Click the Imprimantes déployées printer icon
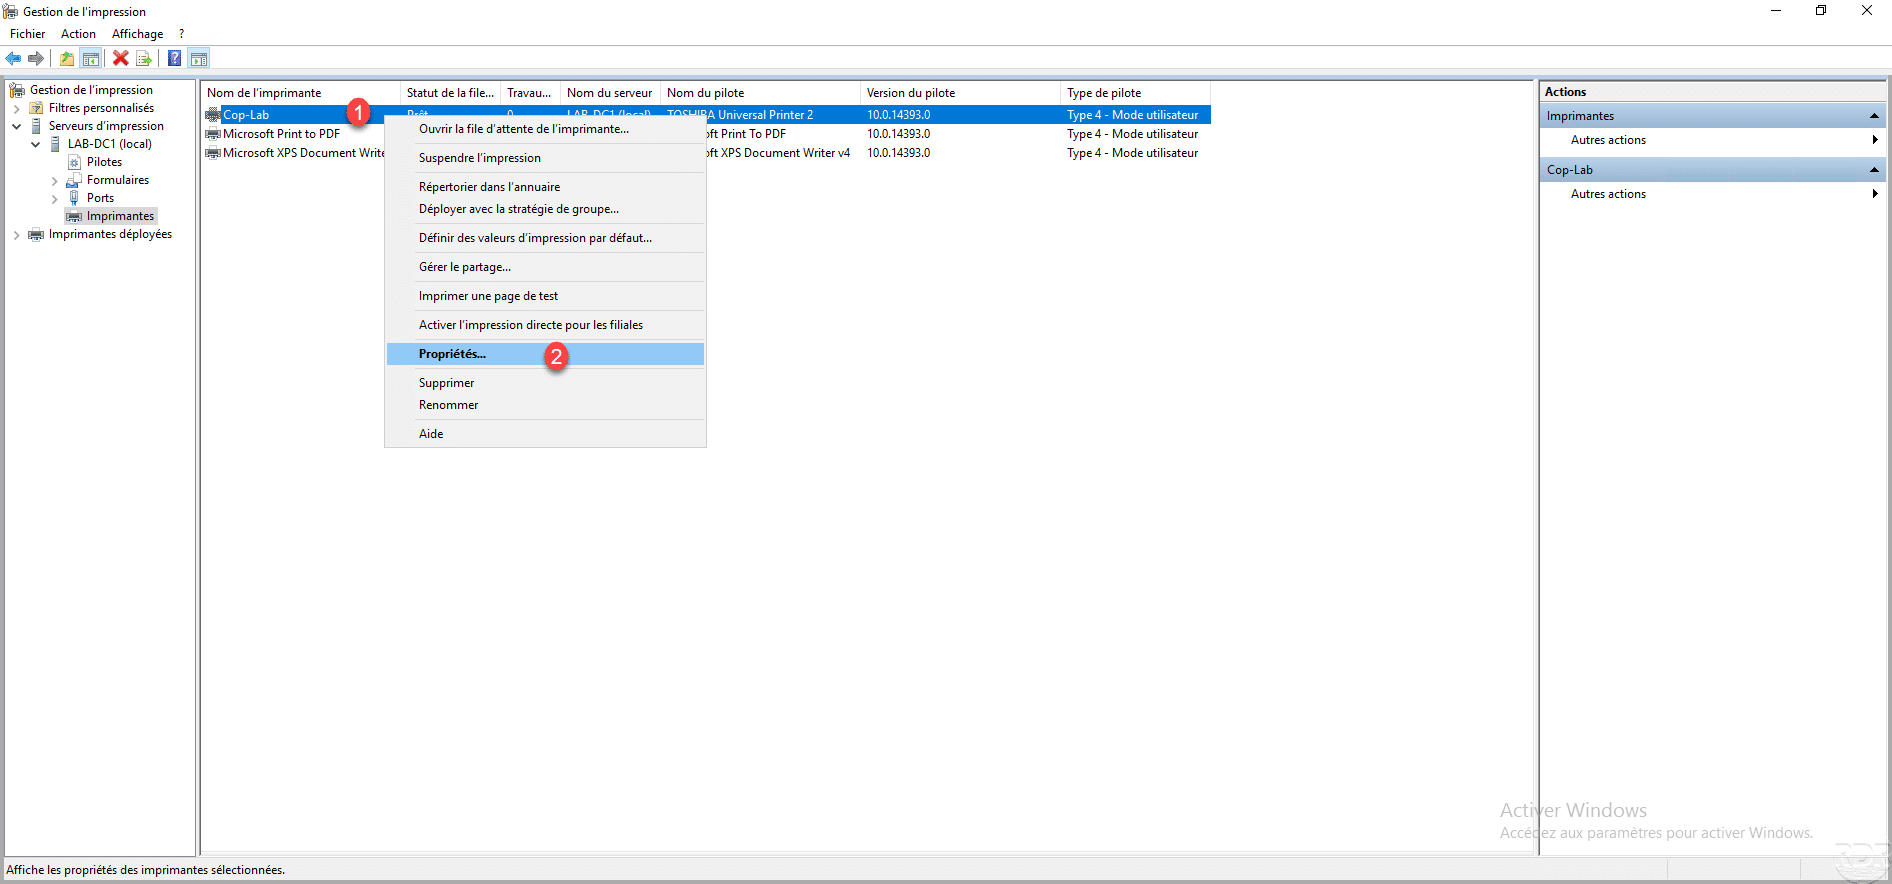This screenshot has height=884, width=1892. tap(36, 234)
